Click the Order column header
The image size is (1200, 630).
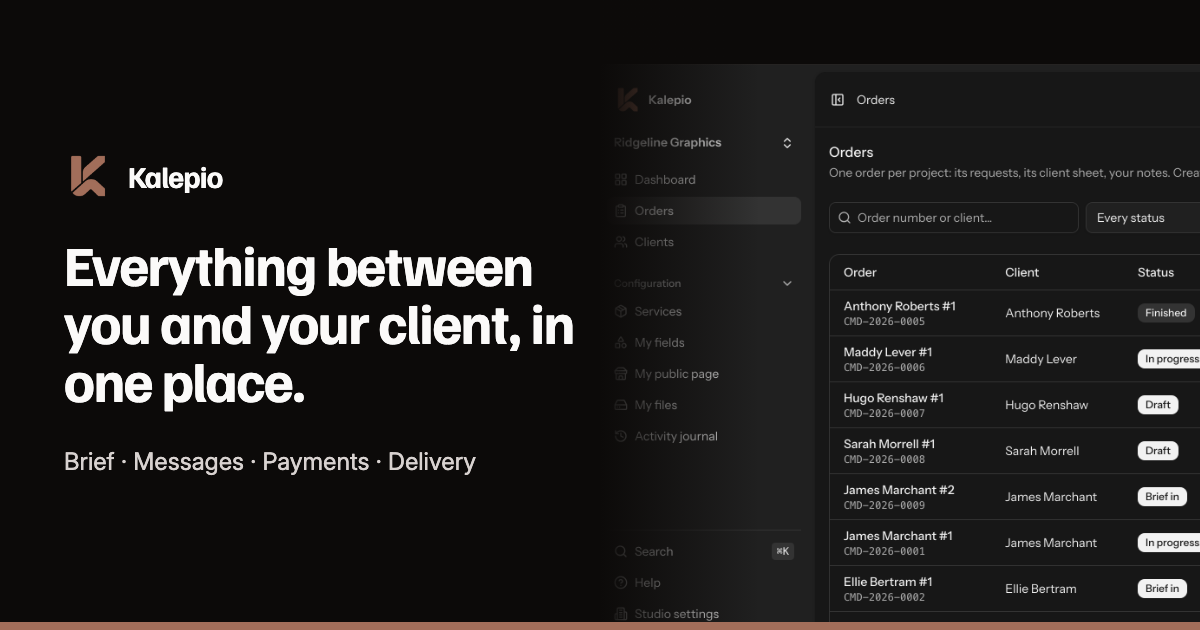(x=860, y=272)
